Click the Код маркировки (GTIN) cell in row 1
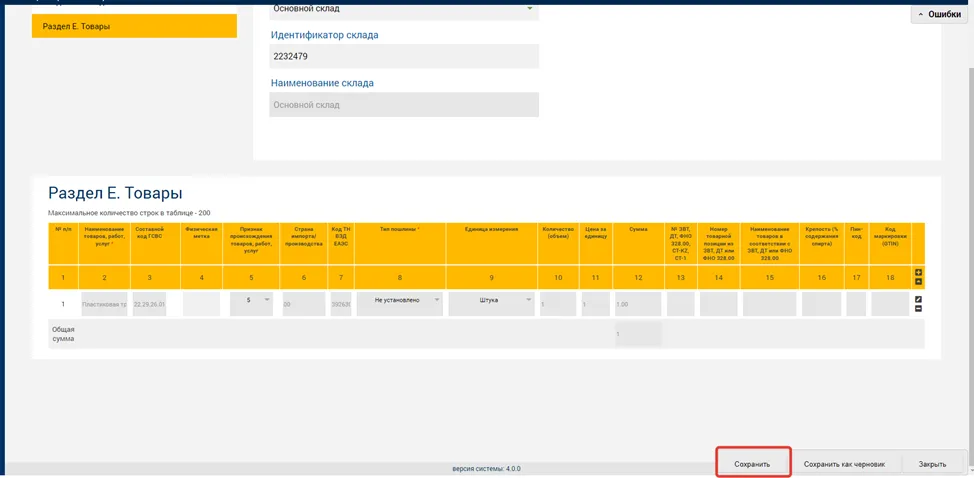The width and height of the screenshot is (974, 478). 890,304
